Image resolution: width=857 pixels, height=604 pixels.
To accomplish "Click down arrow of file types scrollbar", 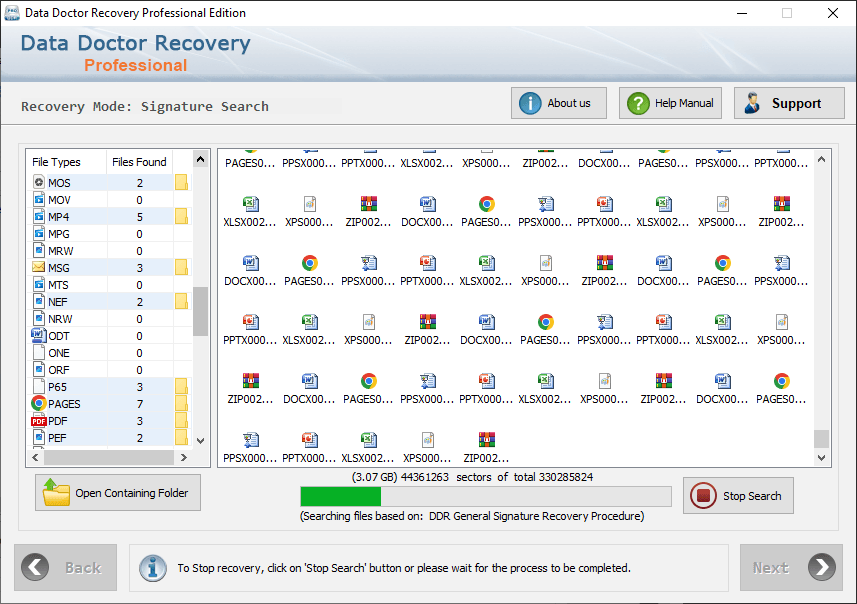I will 201,441.
